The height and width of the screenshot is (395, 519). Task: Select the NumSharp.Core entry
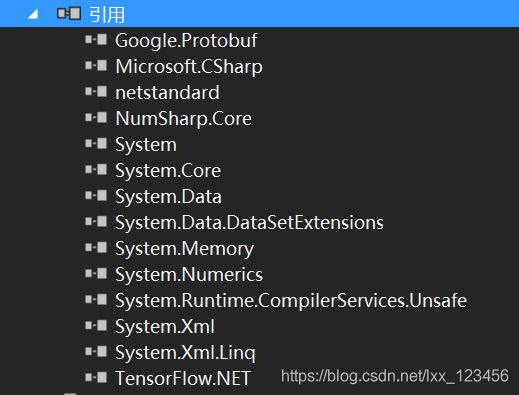(183, 119)
